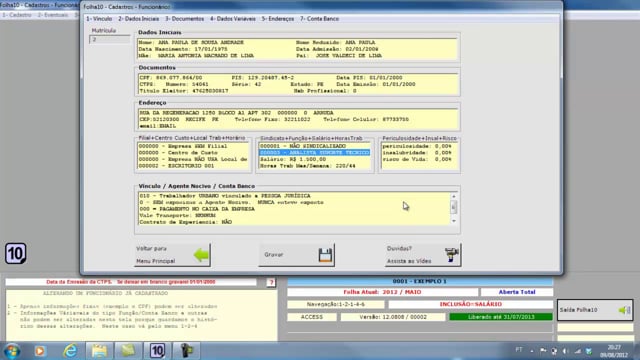Click the volume icon in system tray
640x360 pixels.
tap(565, 351)
